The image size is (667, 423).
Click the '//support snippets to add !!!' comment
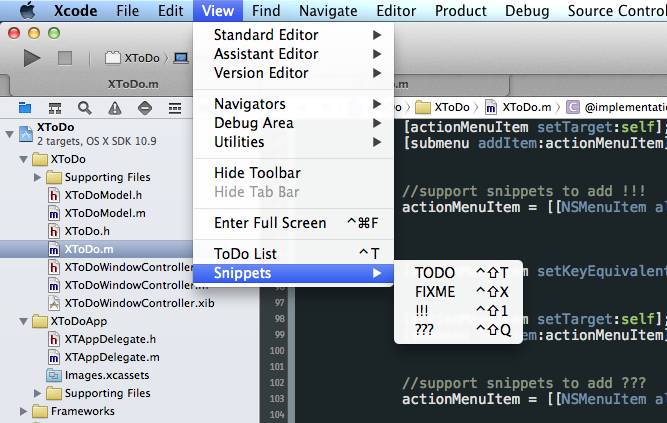(x=524, y=191)
